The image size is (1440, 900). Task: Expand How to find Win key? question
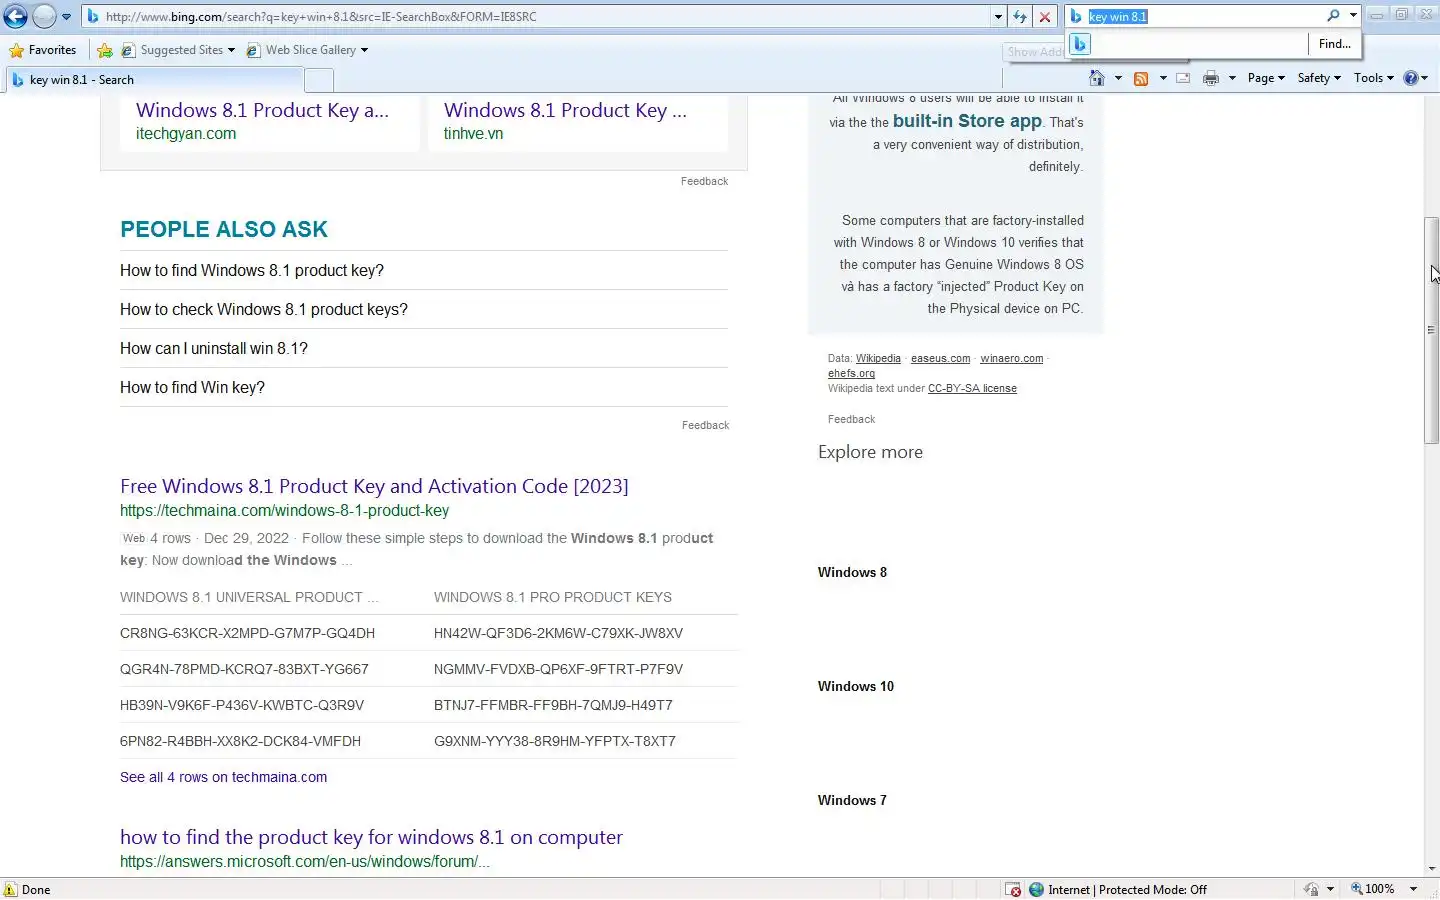[x=423, y=388]
